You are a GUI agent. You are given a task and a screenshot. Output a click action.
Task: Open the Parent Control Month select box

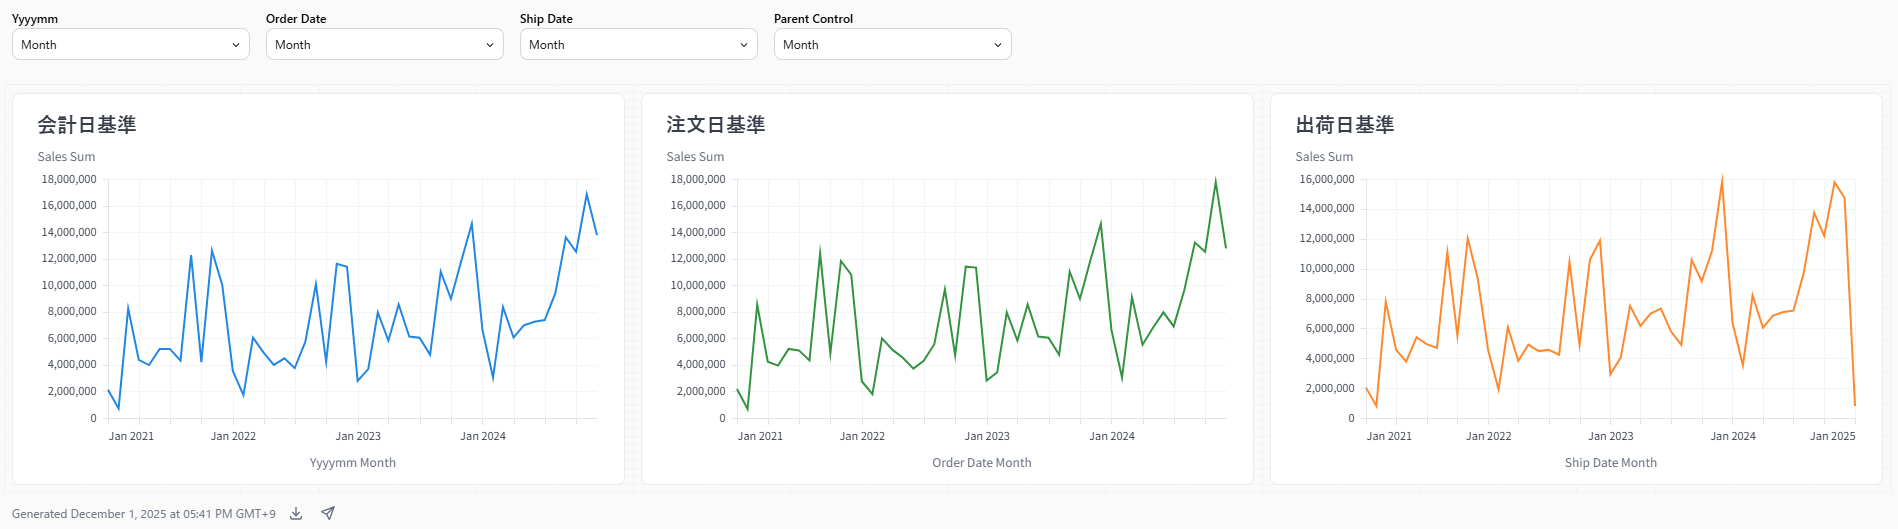882,45
